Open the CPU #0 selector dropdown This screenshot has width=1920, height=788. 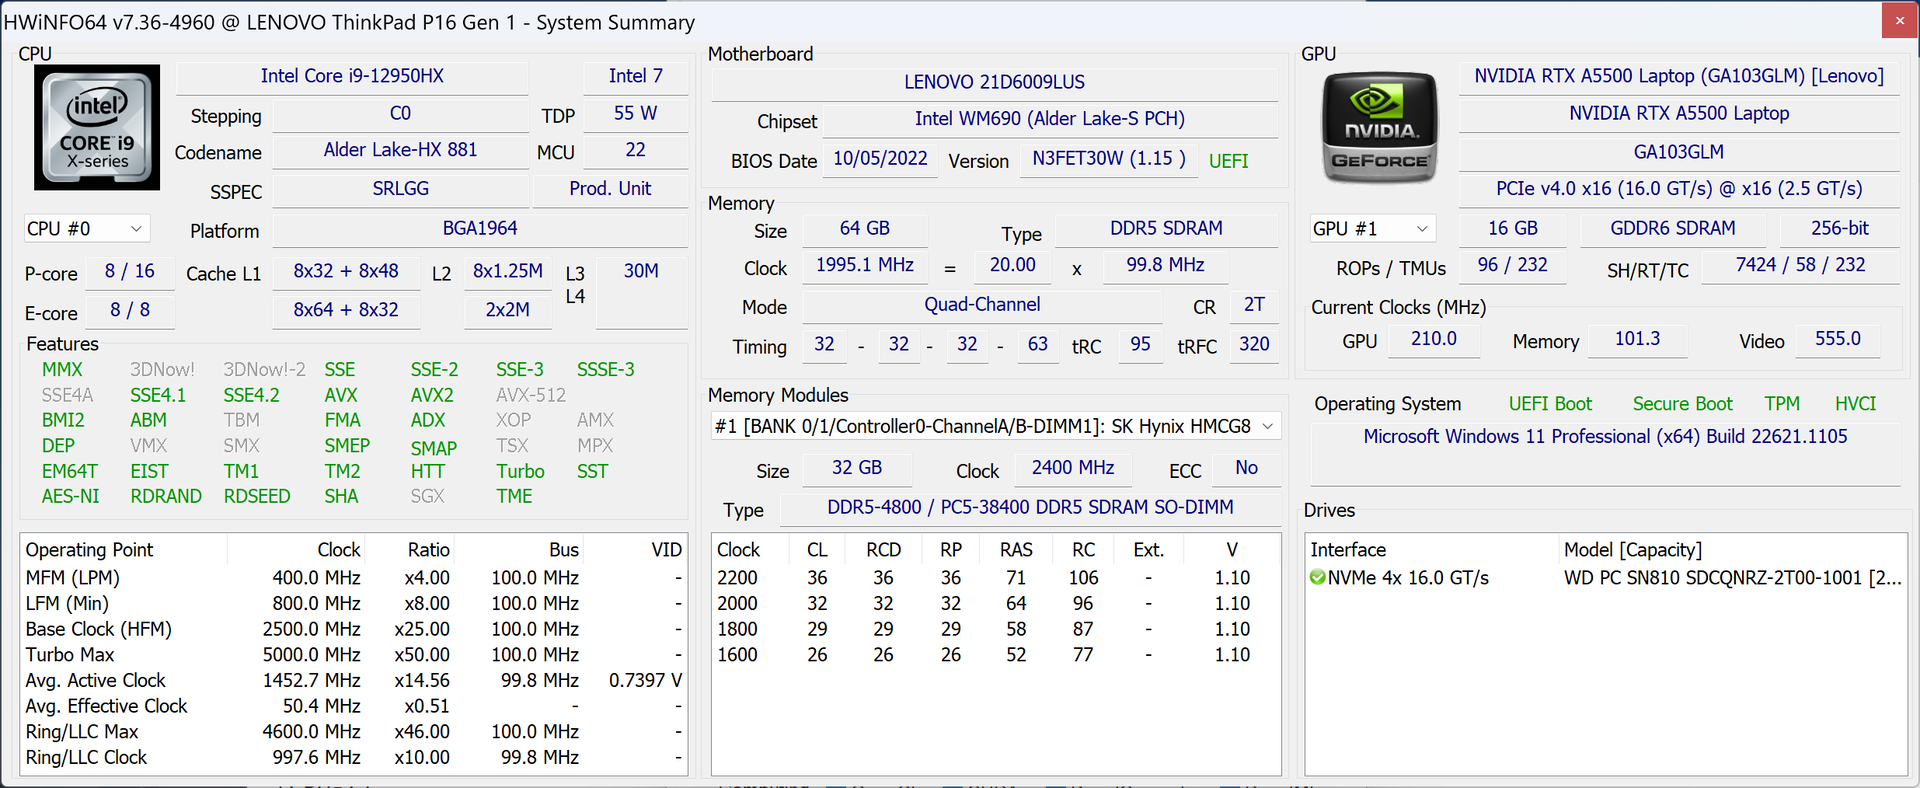click(x=87, y=229)
